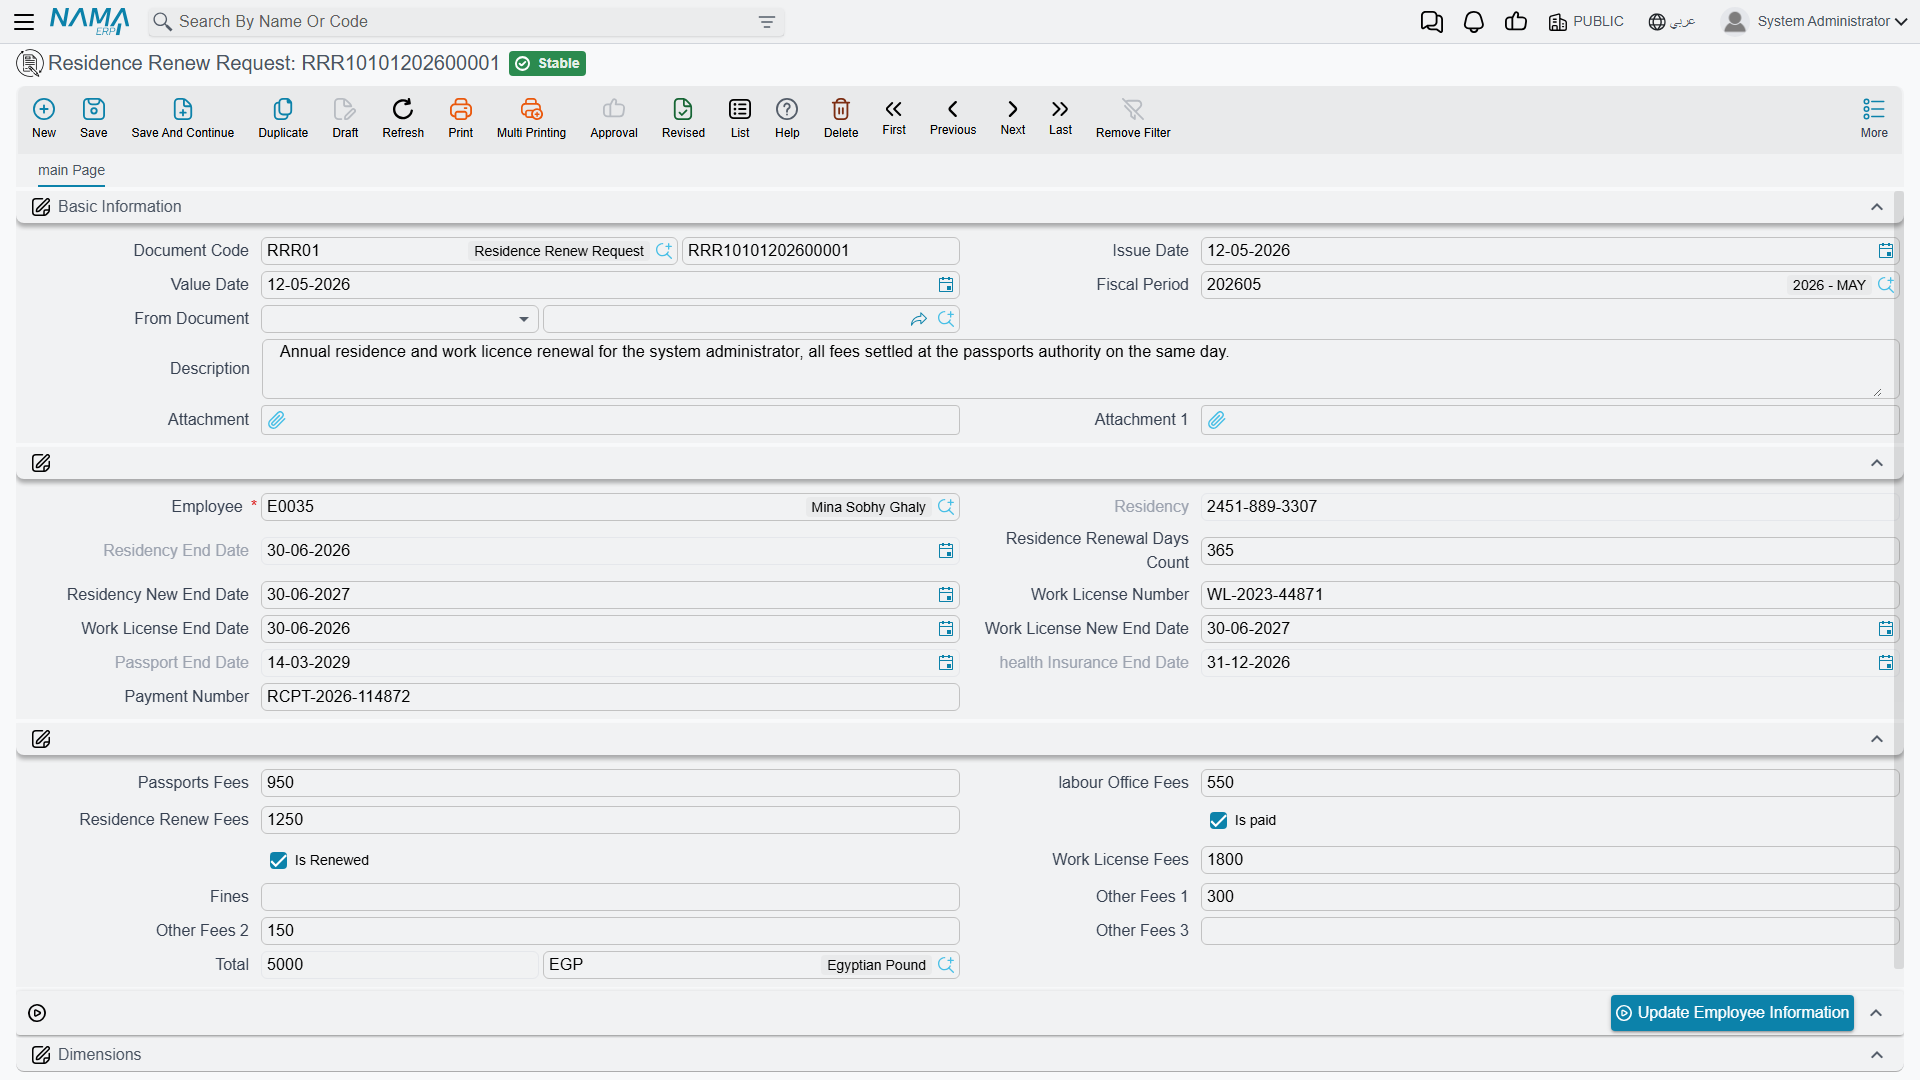Viewport: 1920px width, 1080px height.
Task: Refresh the record
Action: pos(403,117)
